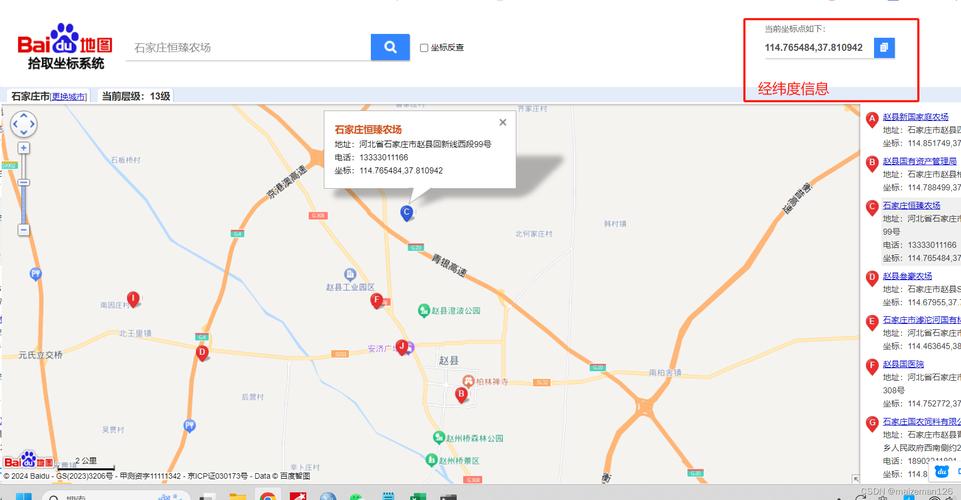
Task: Open the 更换城市 link
Action: coord(68,97)
